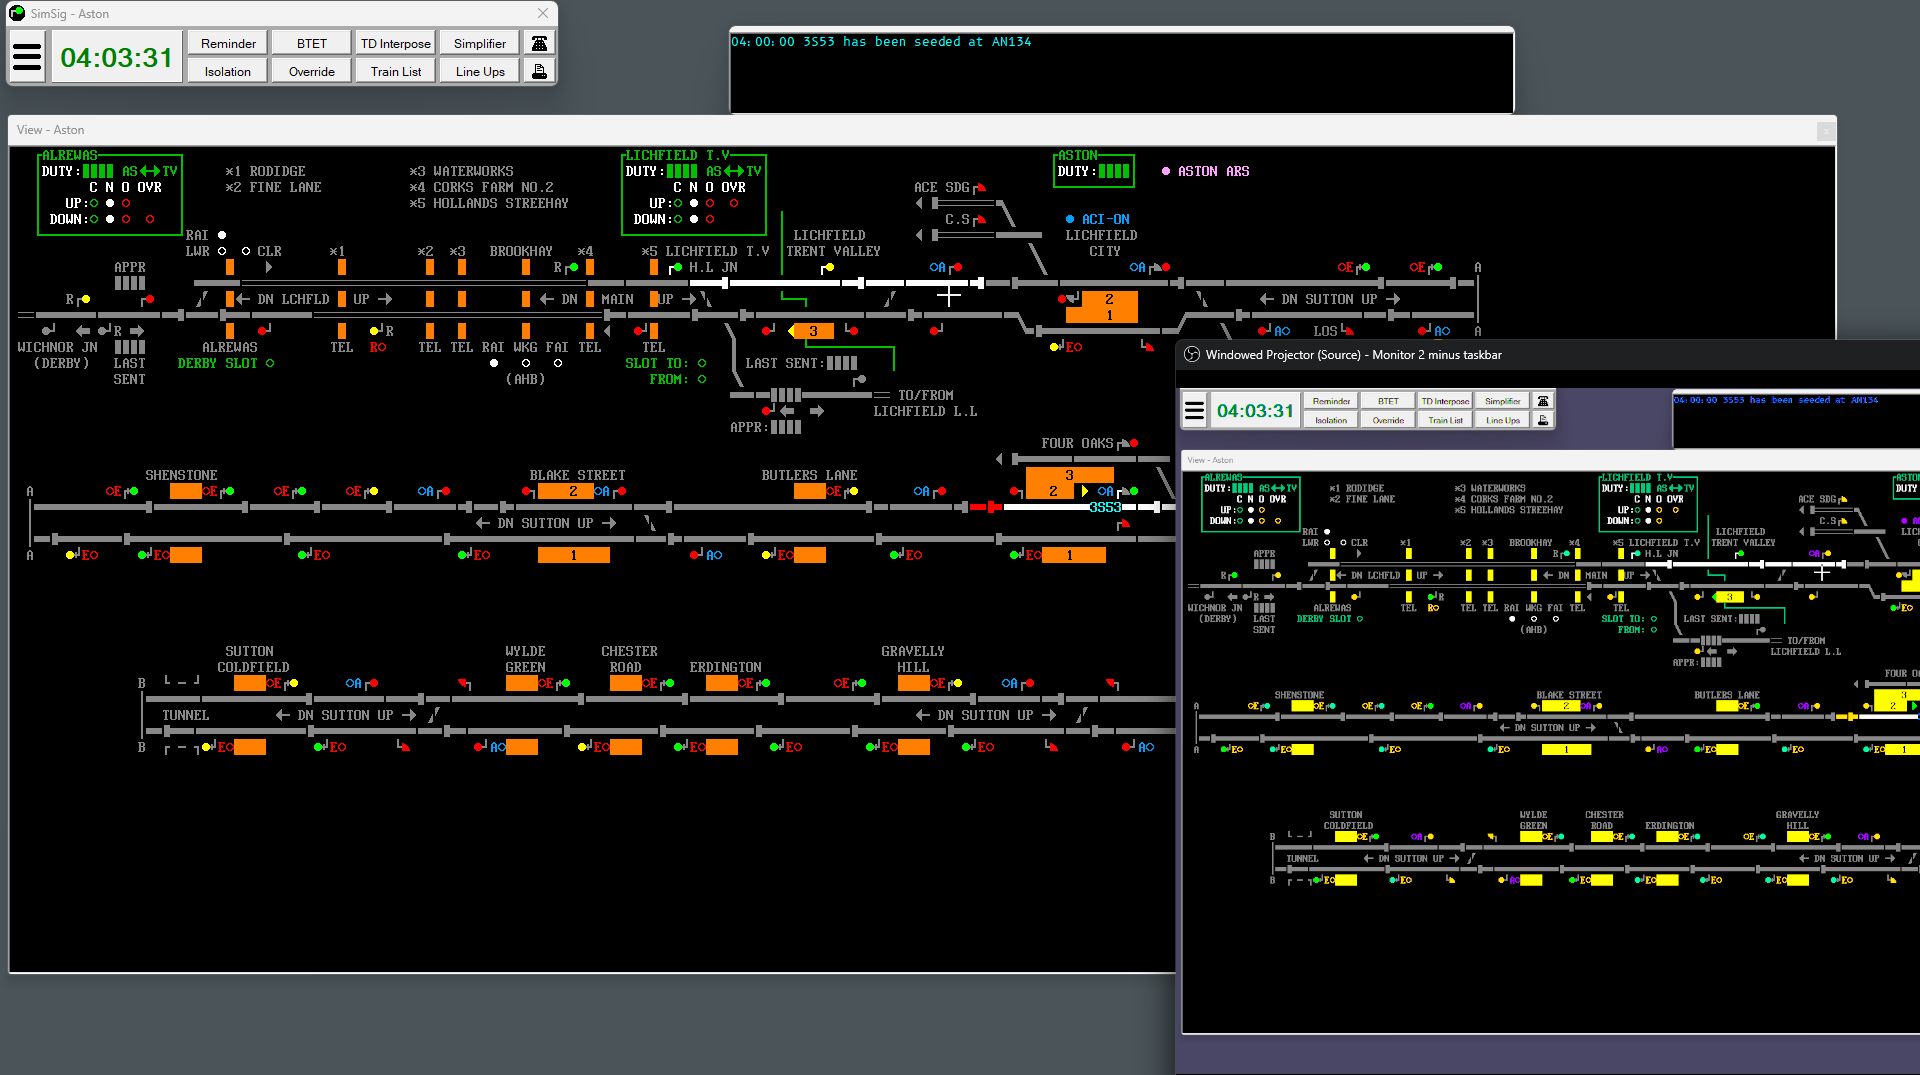Click the RAI crossing indicator near Alrewas
Screen dimensions: 1920x1075
(222, 235)
